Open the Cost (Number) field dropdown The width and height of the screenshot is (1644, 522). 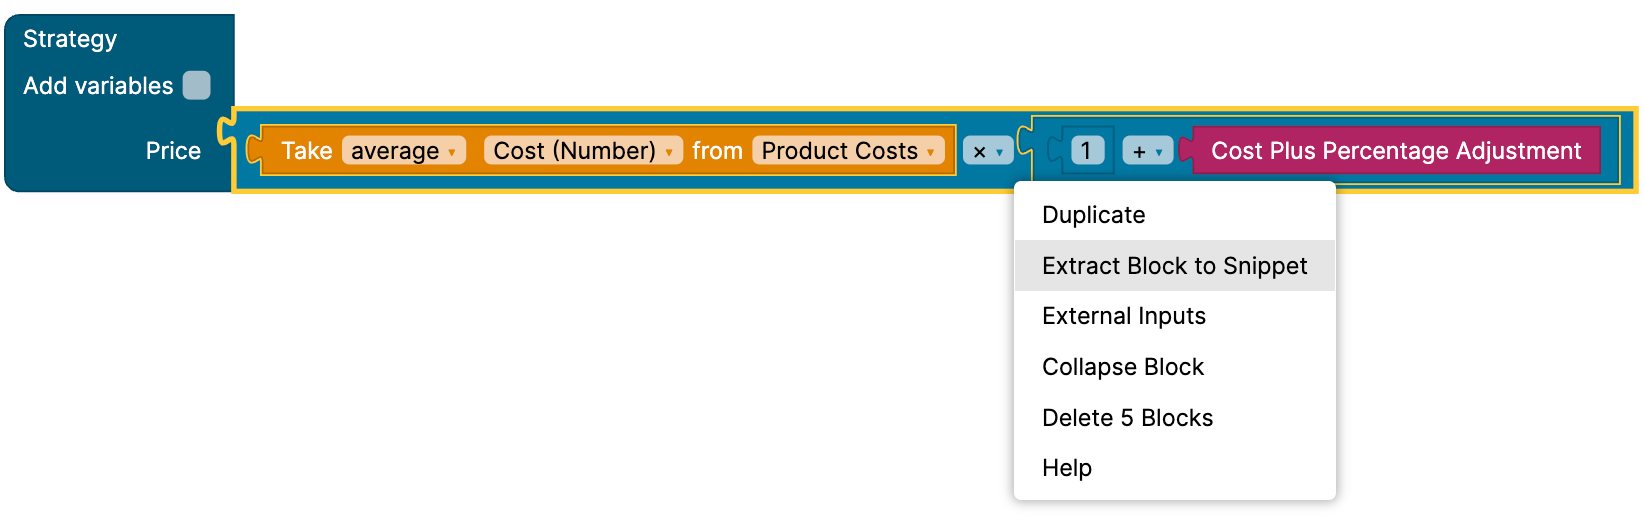583,151
